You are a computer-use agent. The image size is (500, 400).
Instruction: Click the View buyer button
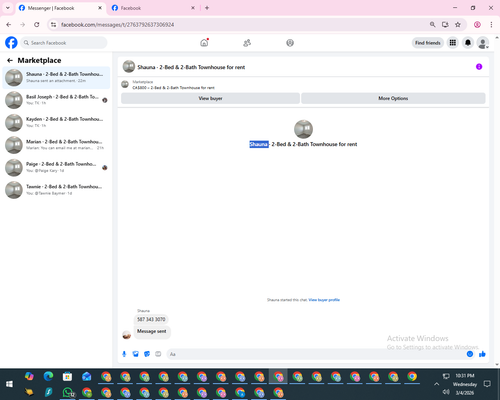(x=210, y=98)
